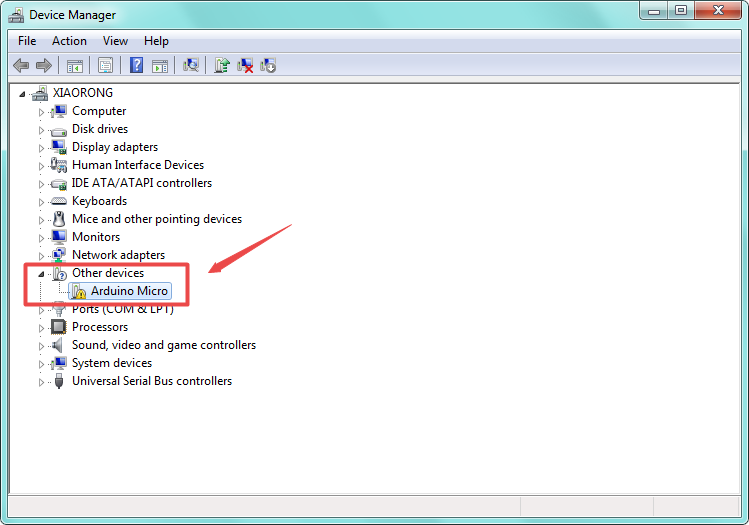Expand the Display adapters node arrow
Image resolution: width=749 pixels, height=525 pixels.
[x=41, y=148]
